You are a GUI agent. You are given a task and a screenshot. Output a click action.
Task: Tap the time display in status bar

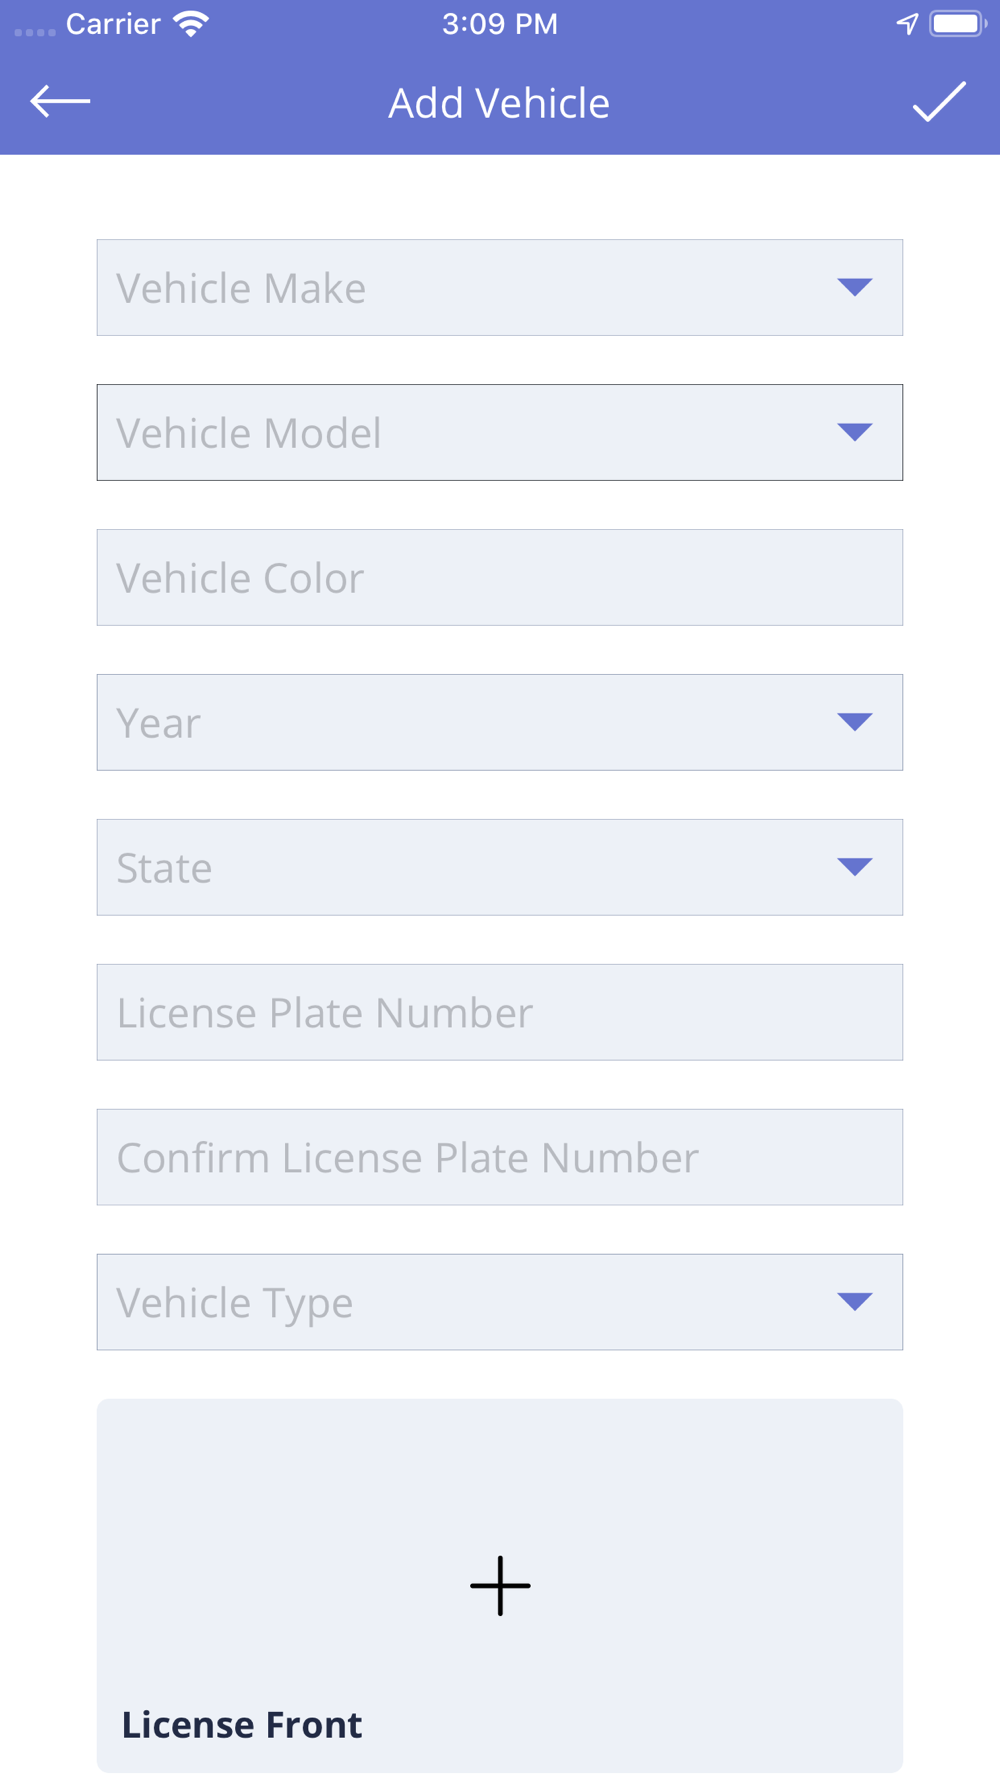click(x=500, y=24)
